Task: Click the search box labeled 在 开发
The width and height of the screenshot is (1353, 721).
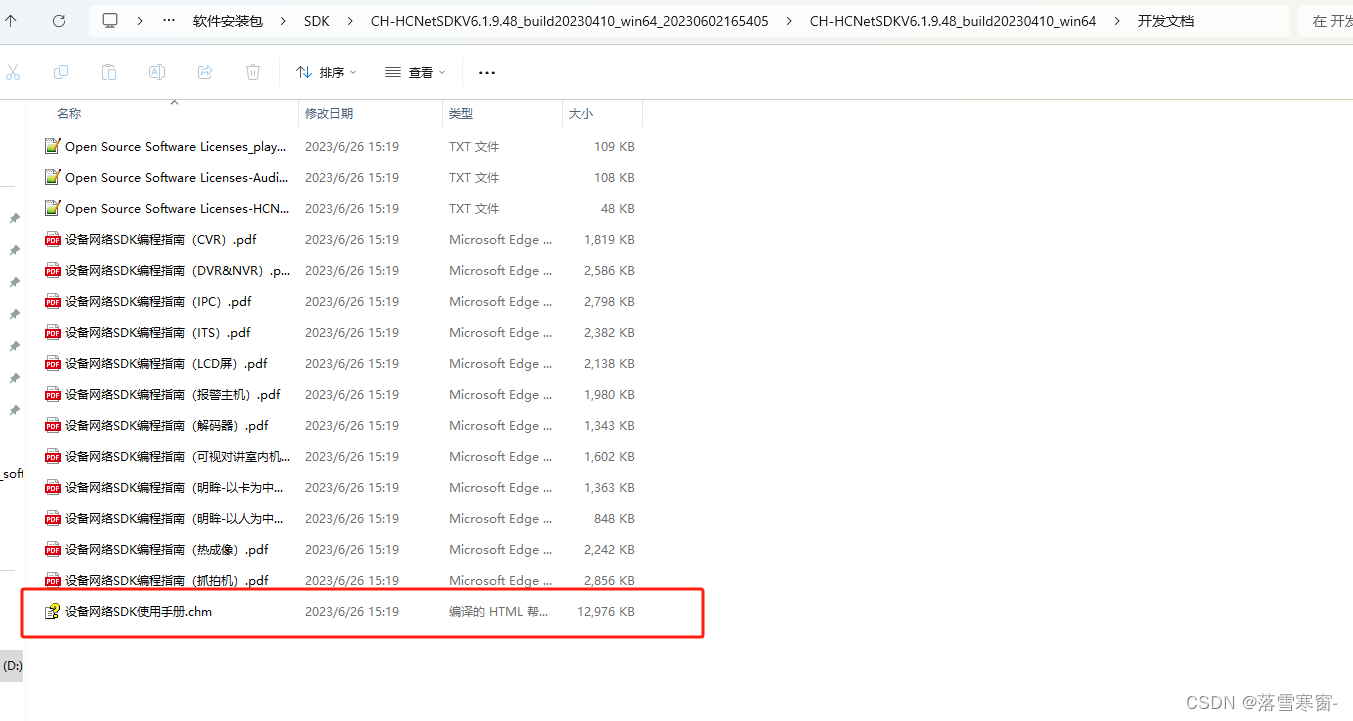Action: coord(1325,20)
